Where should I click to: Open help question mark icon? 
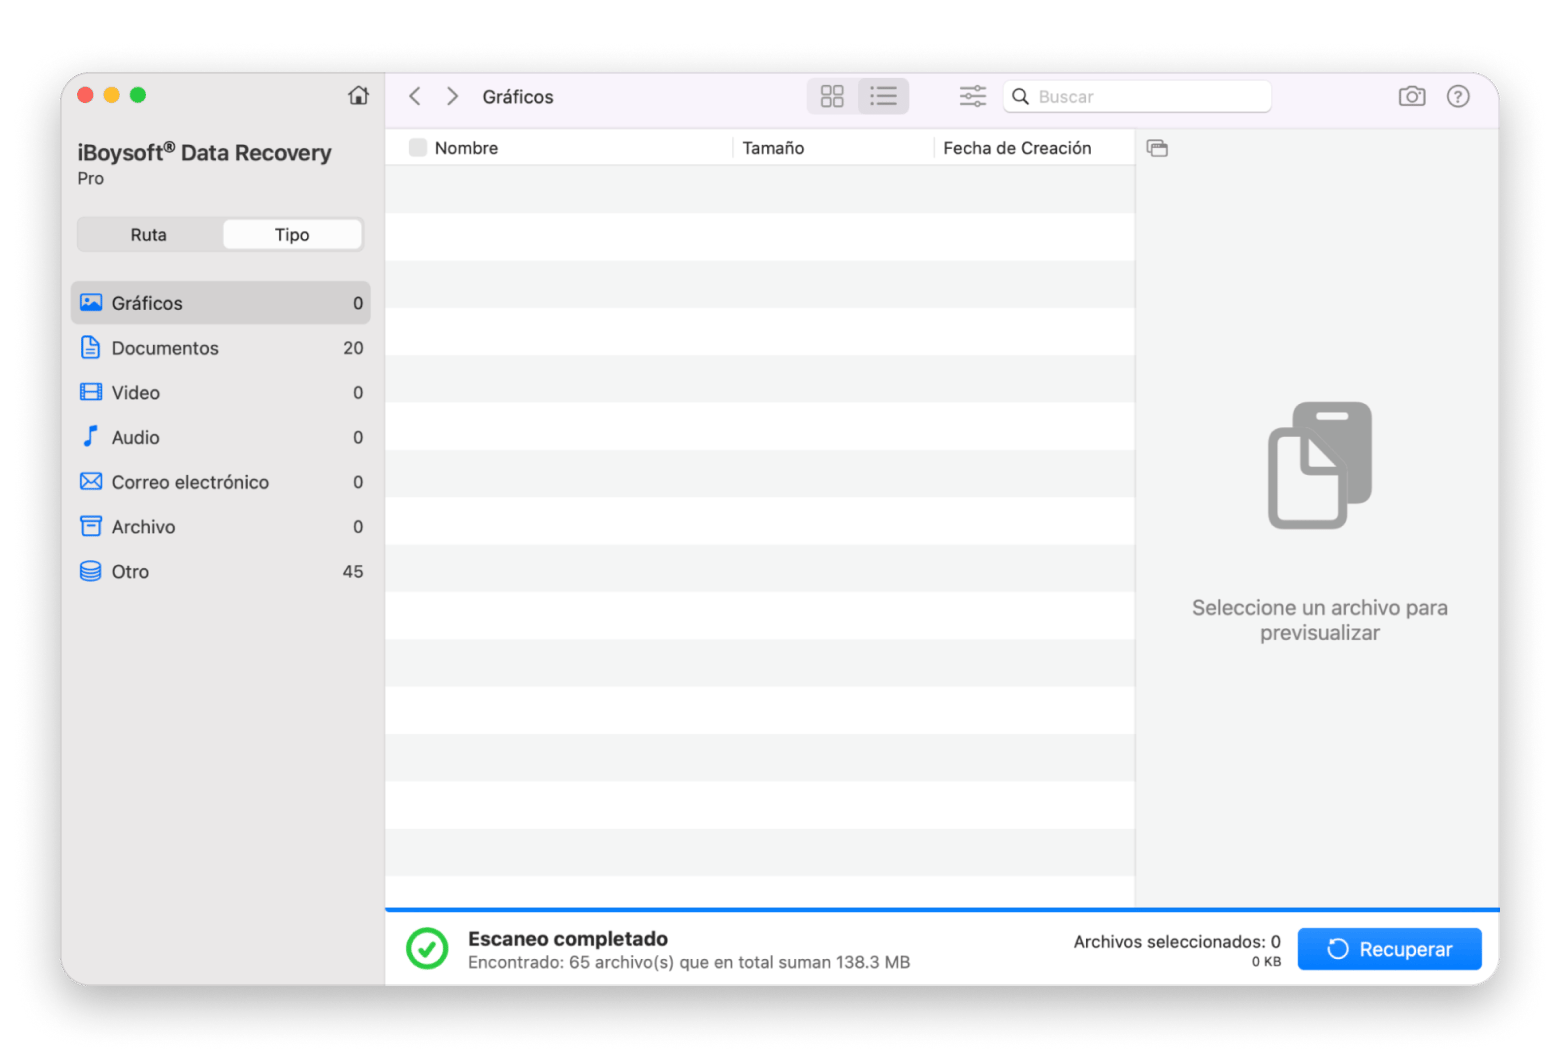click(x=1458, y=96)
